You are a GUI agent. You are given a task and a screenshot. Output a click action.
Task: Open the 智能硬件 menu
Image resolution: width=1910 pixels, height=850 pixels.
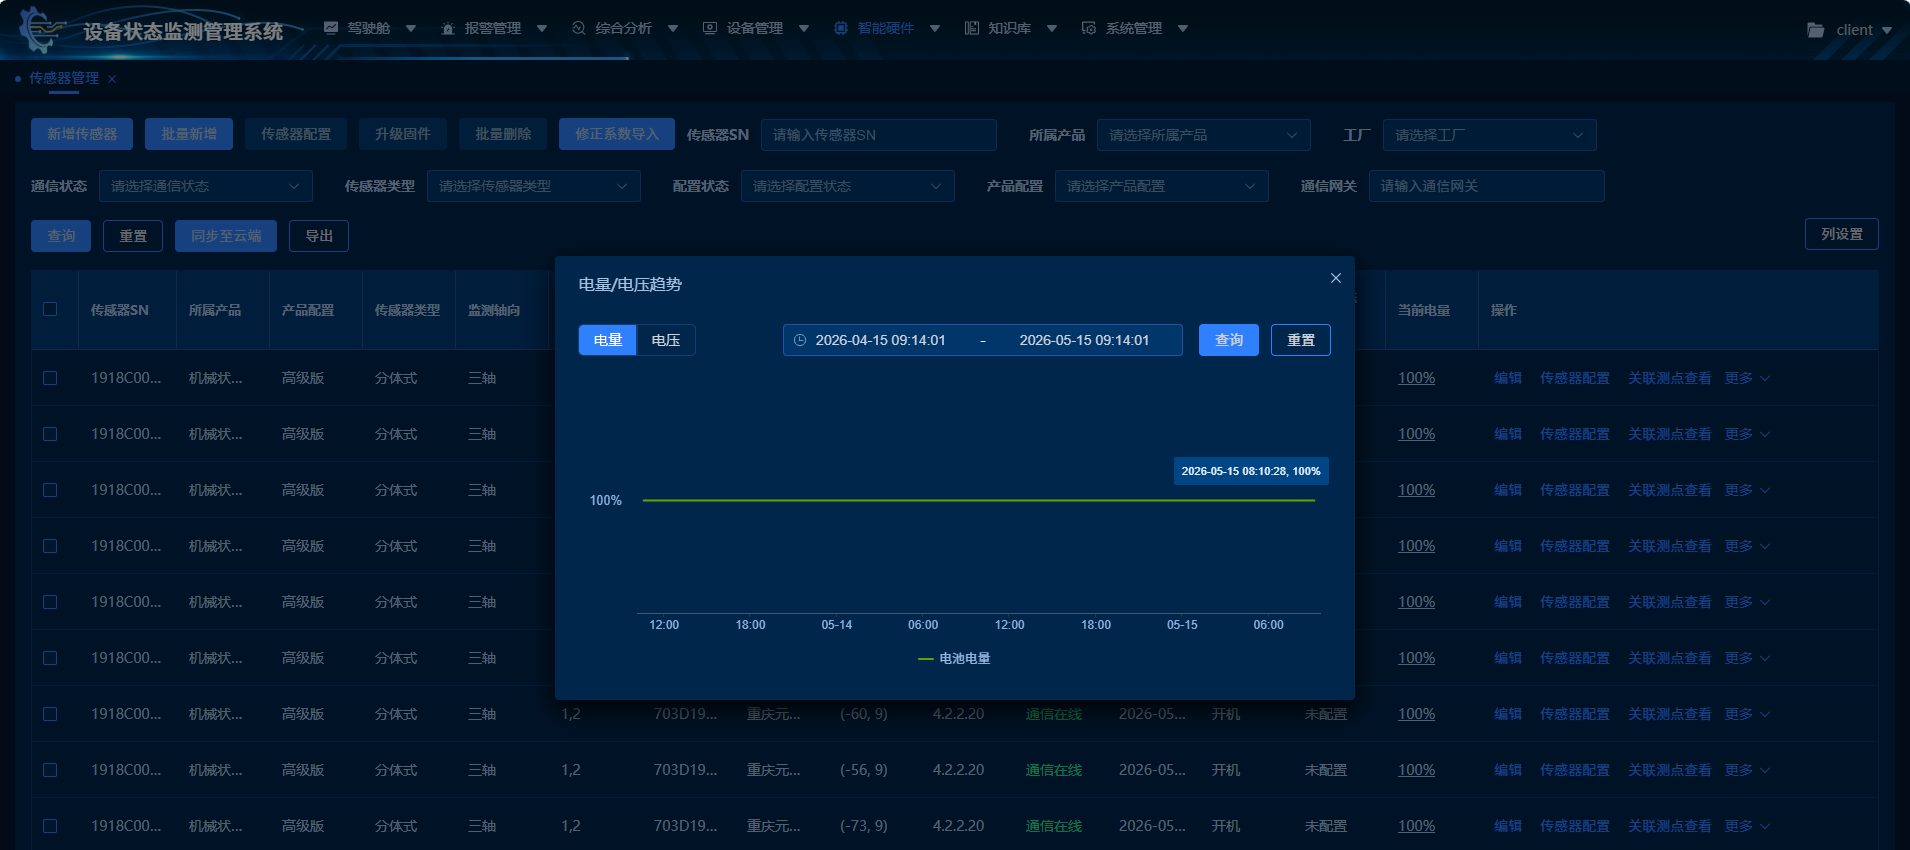pos(887,28)
